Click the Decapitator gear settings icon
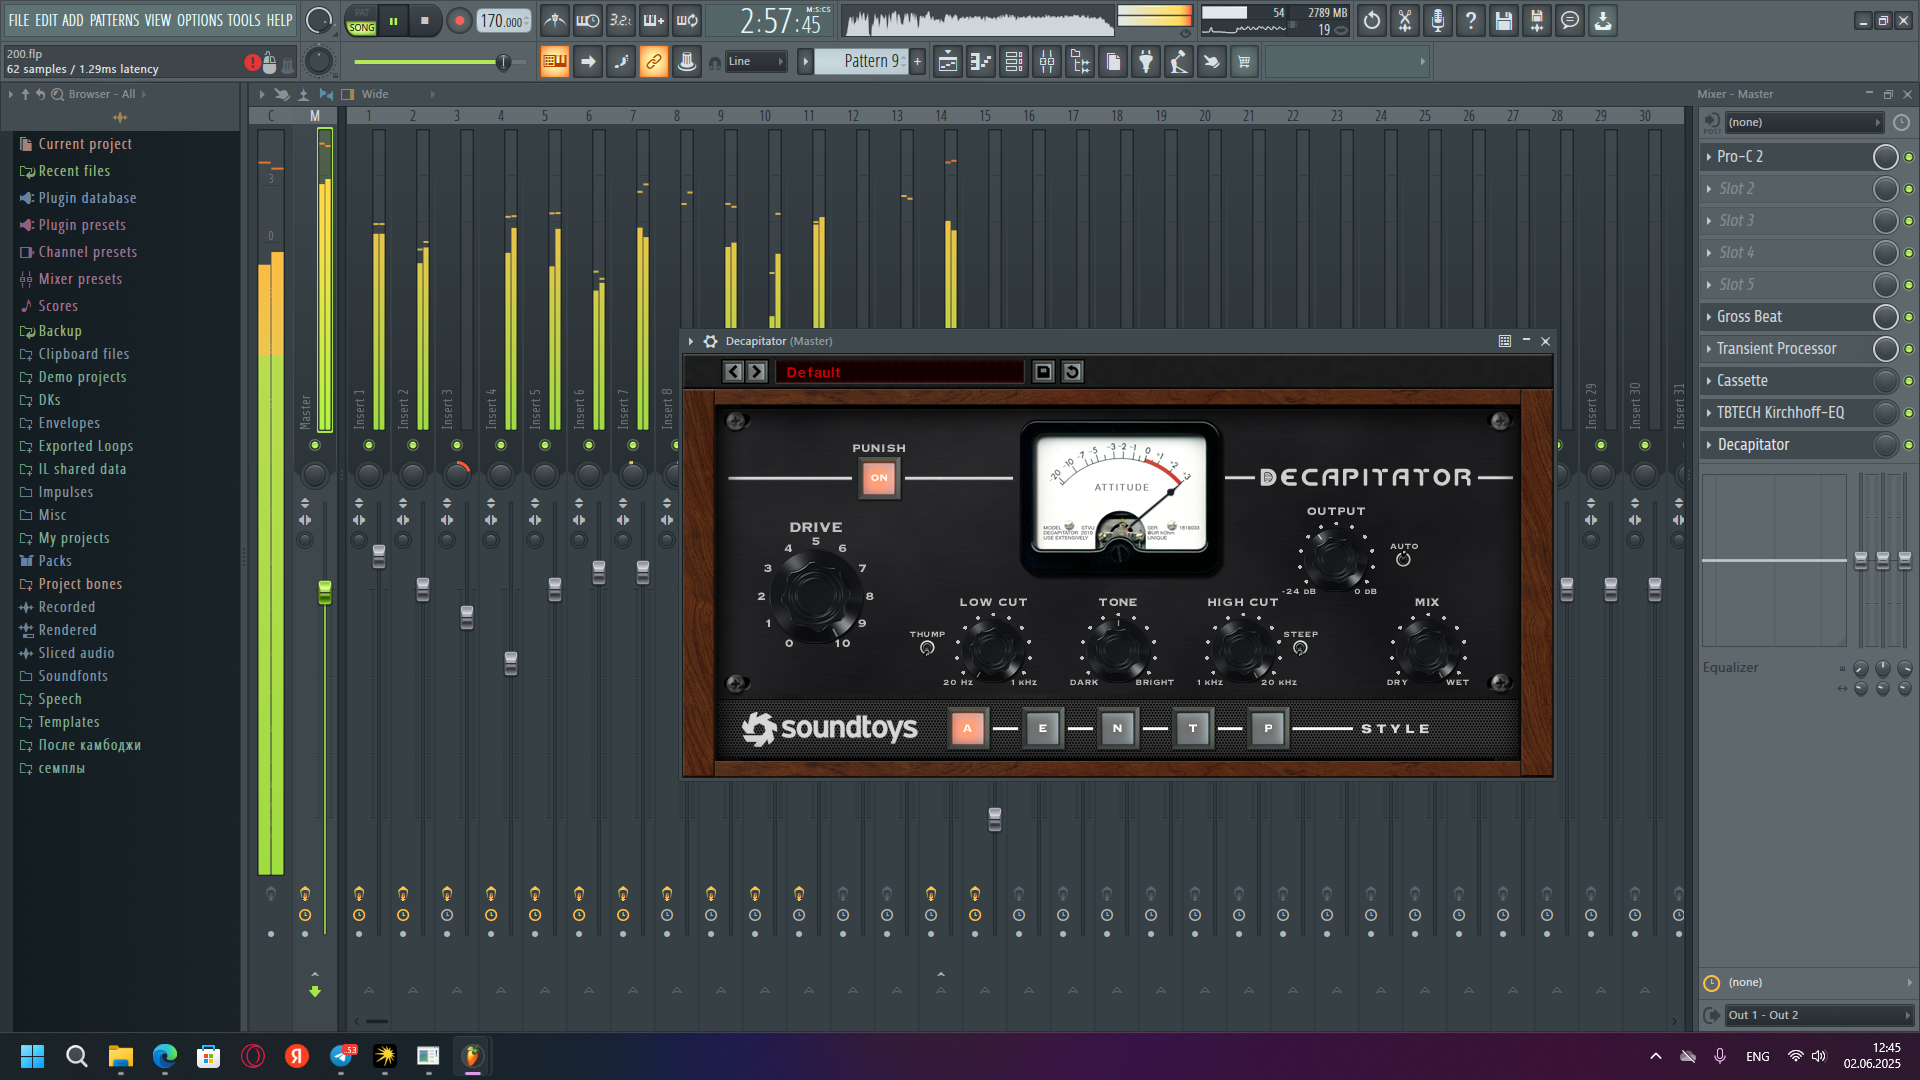1920x1080 pixels. 710,342
